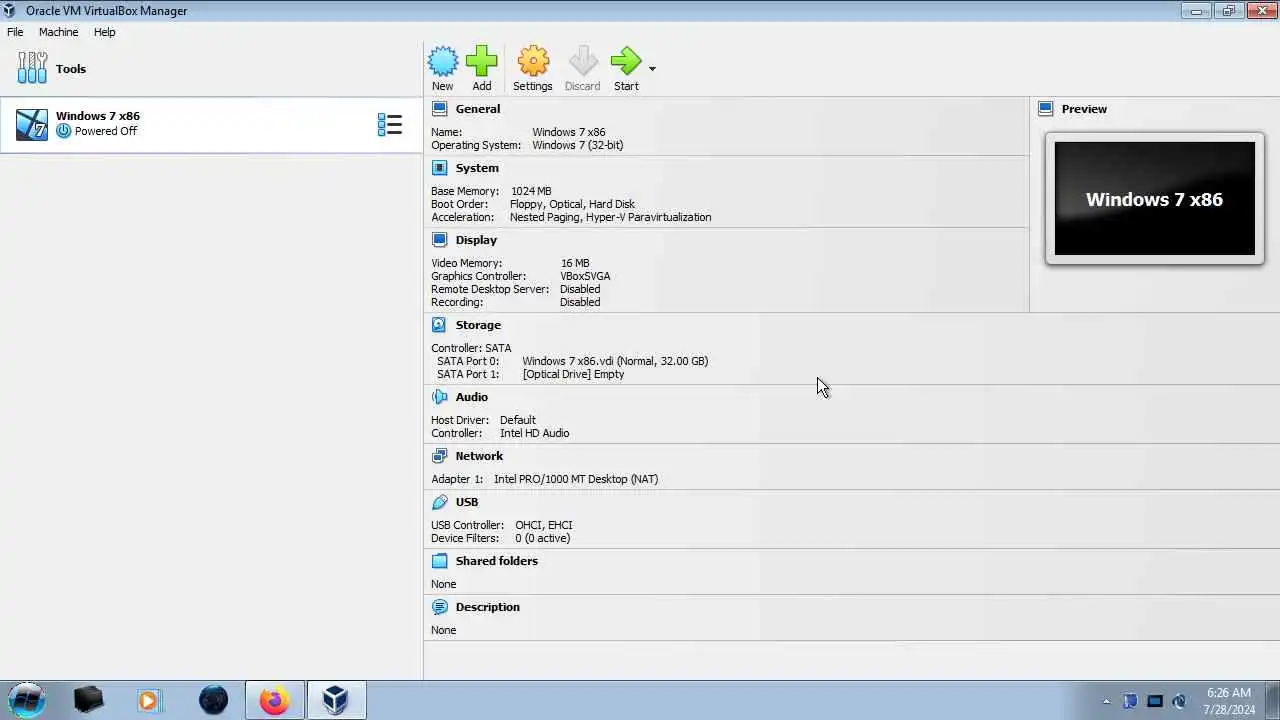This screenshot has height=720, width=1280.
Task: Open Storage settings via heading link
Action: click(478, 325)
